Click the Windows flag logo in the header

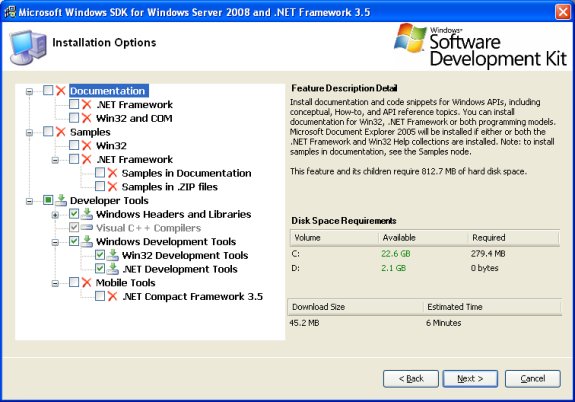pos(410,37)
